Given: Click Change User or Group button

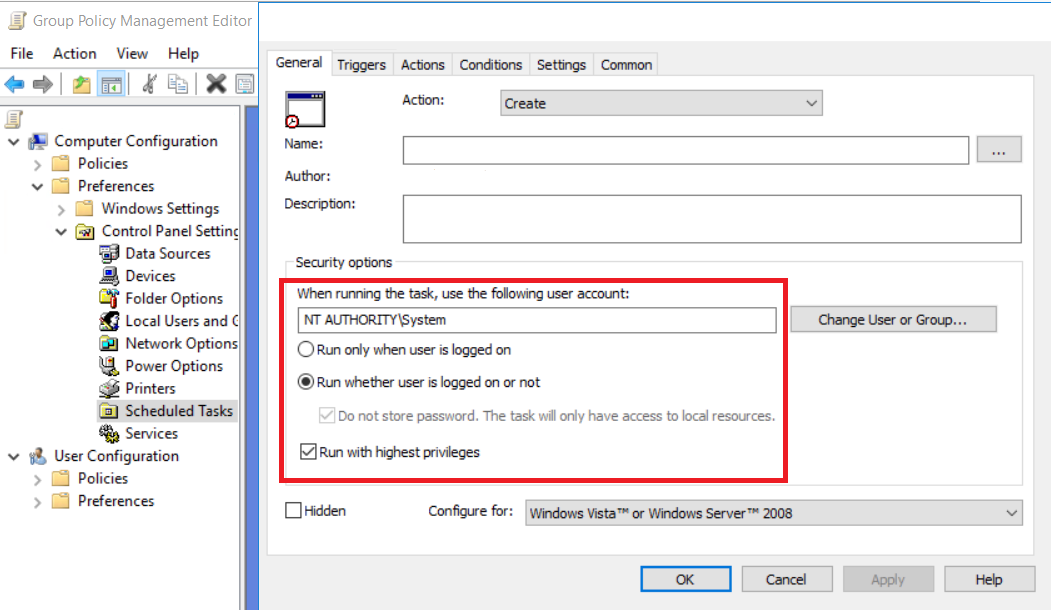Looking at the screenshot, I should [x=893, y=320].
